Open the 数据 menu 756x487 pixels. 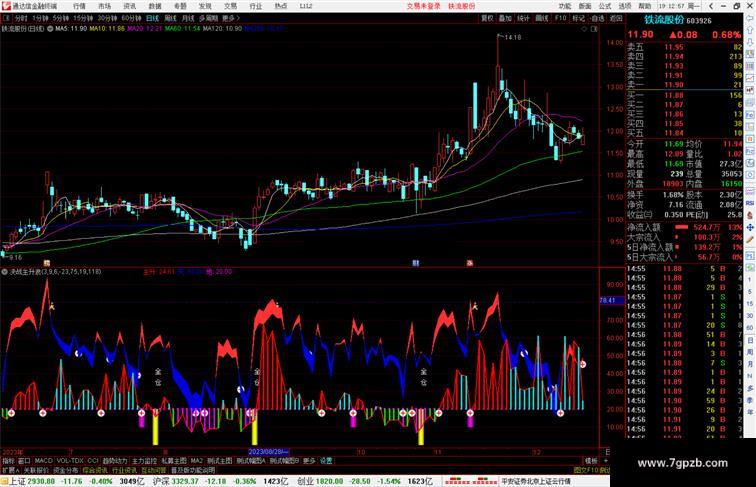[155, 6]
